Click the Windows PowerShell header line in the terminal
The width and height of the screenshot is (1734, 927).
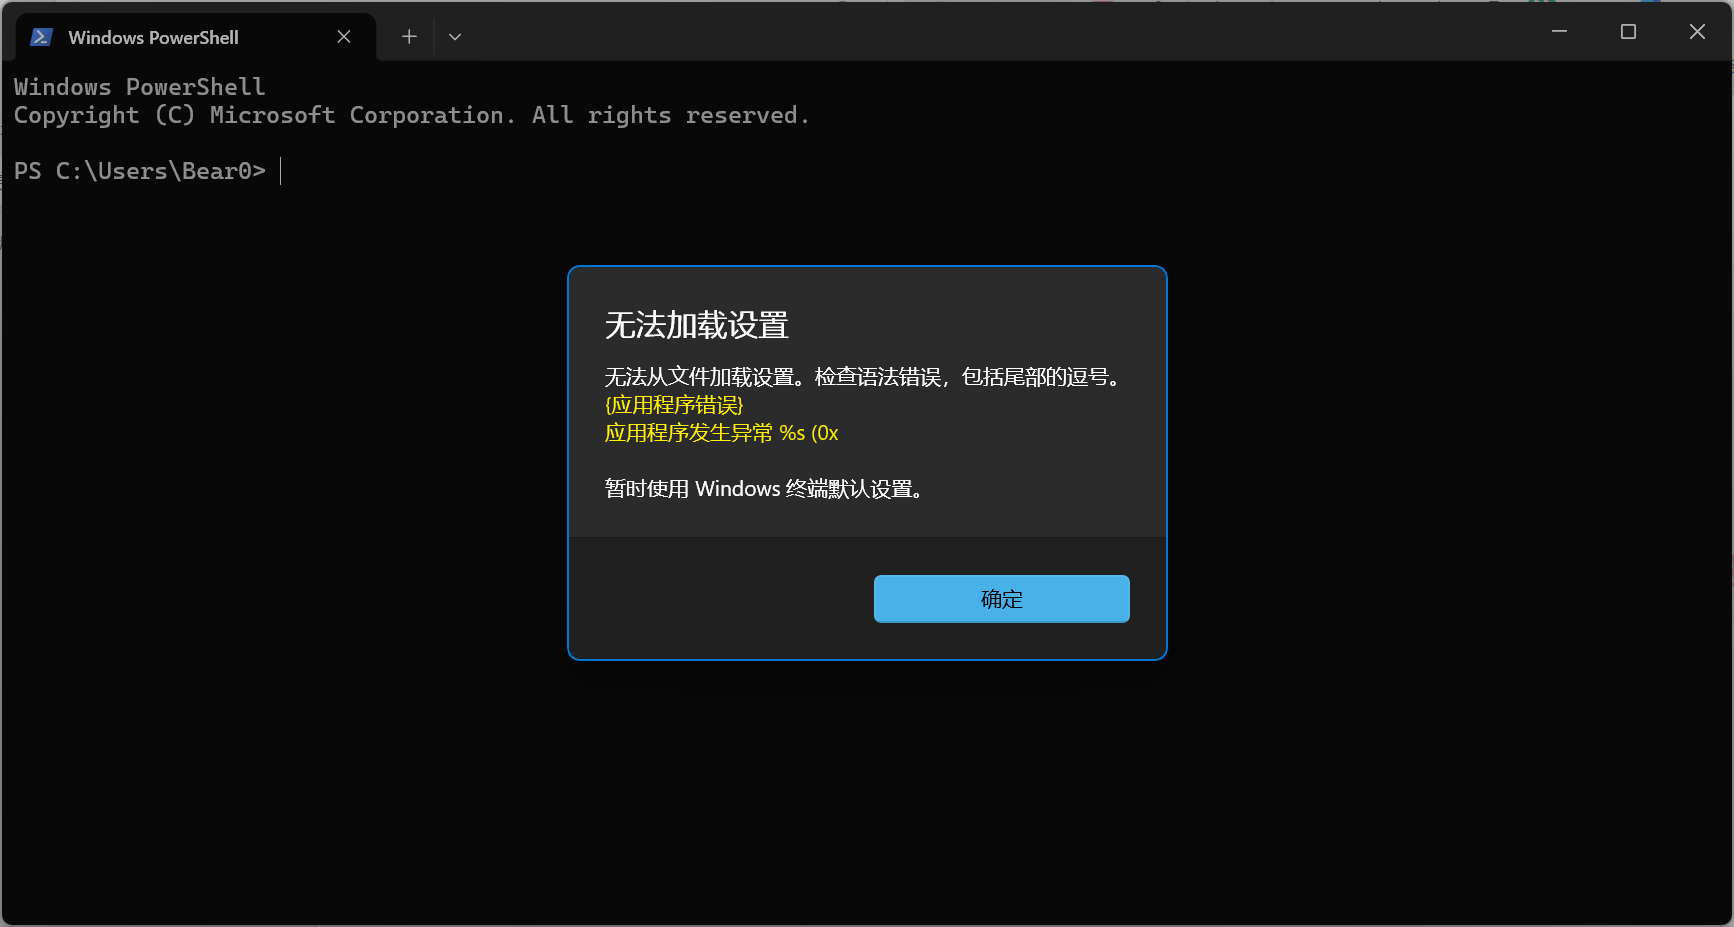pyautogui.click(x=139, y=87)
